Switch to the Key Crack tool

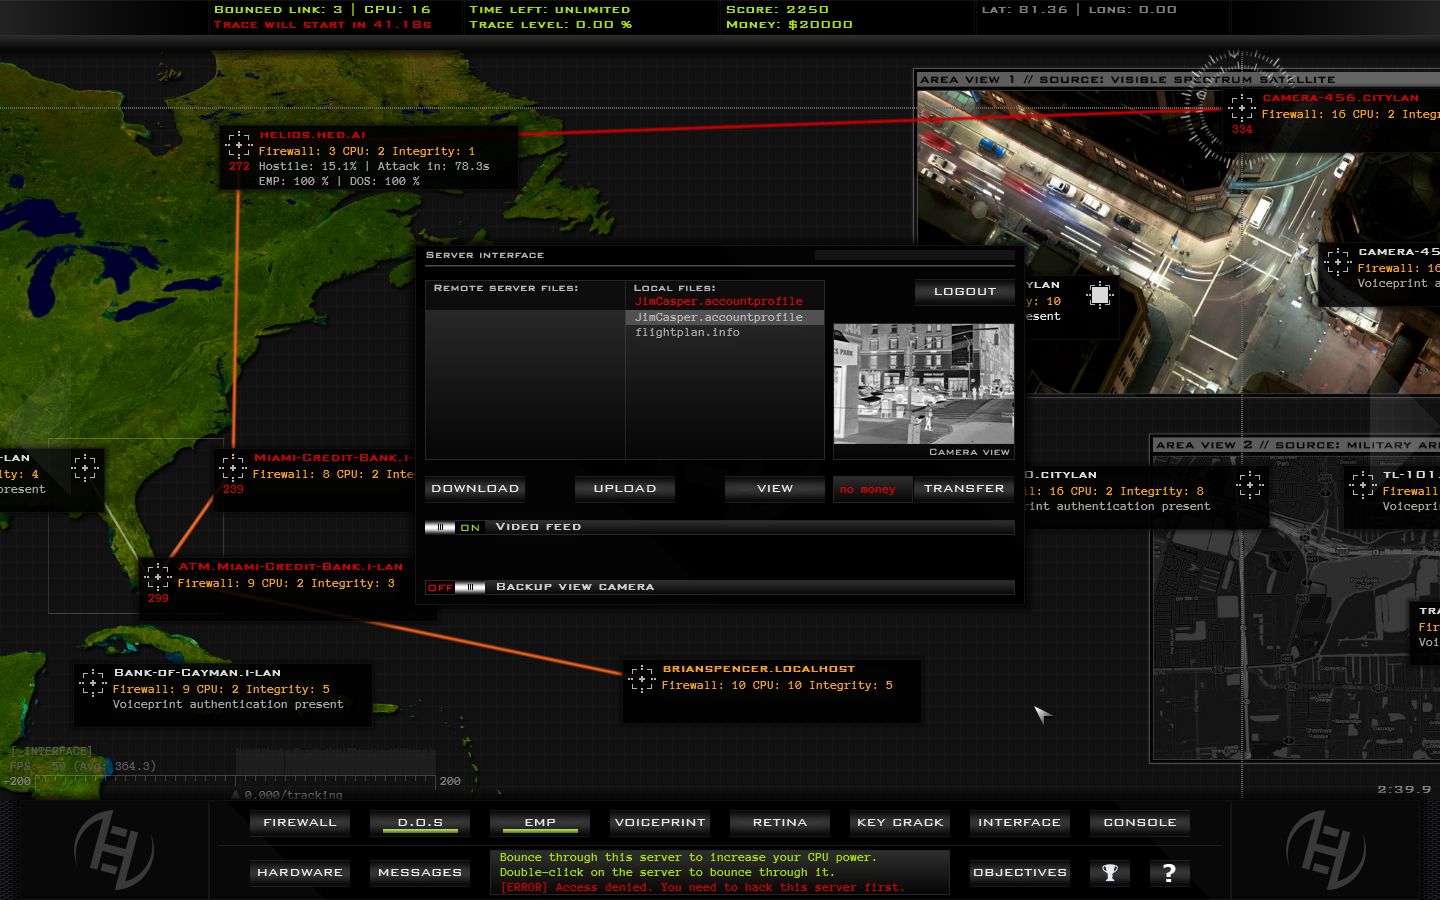point(899,822)
